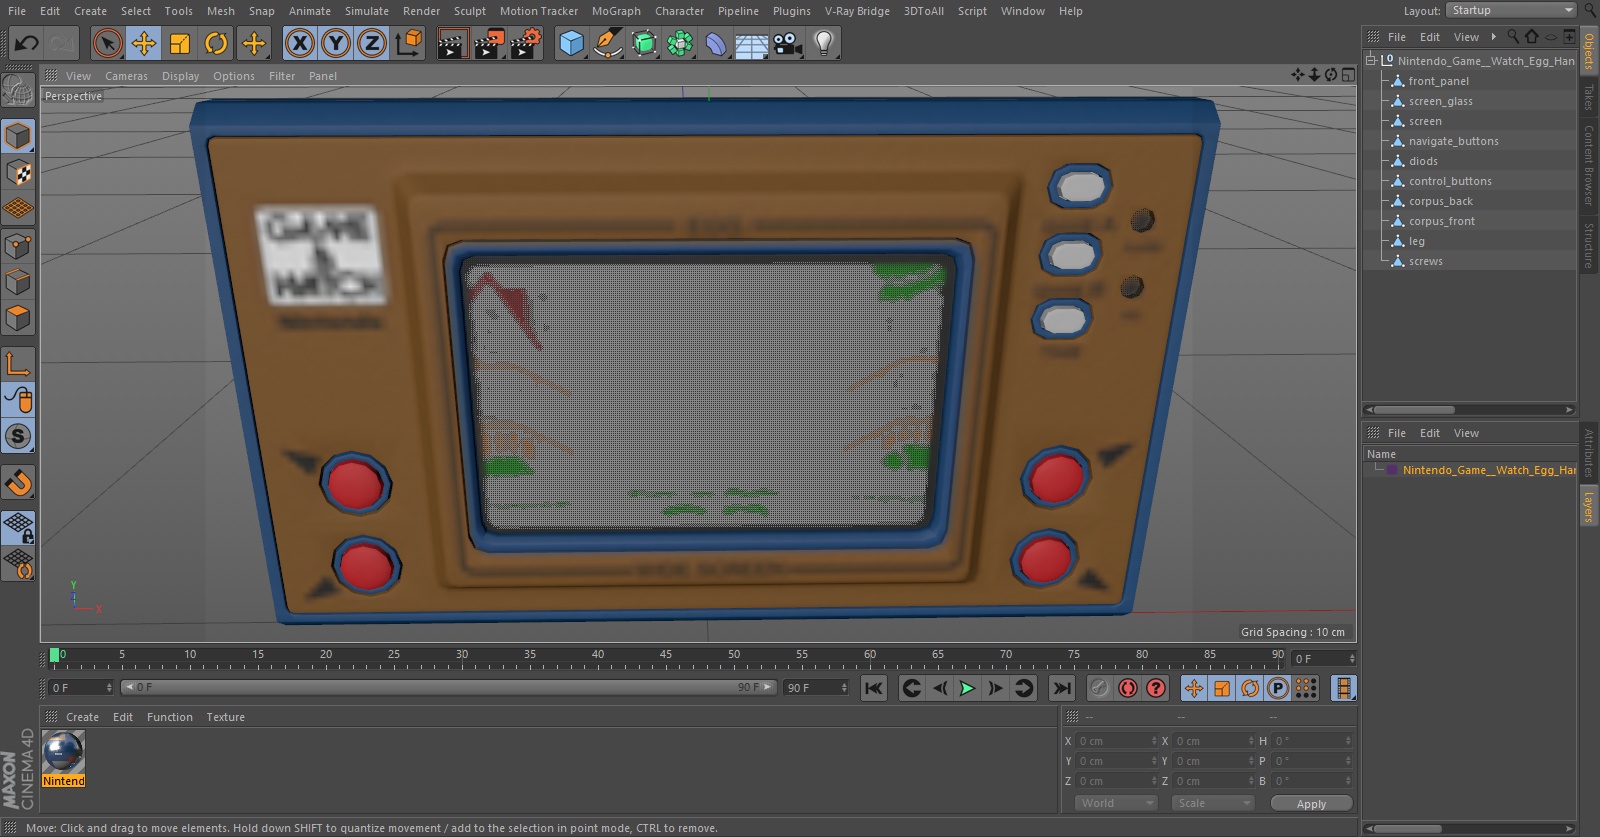Viewport: 1600px width, 837px height.
Task: Click the timeline preview range slider
Action: tap(448, 687)
